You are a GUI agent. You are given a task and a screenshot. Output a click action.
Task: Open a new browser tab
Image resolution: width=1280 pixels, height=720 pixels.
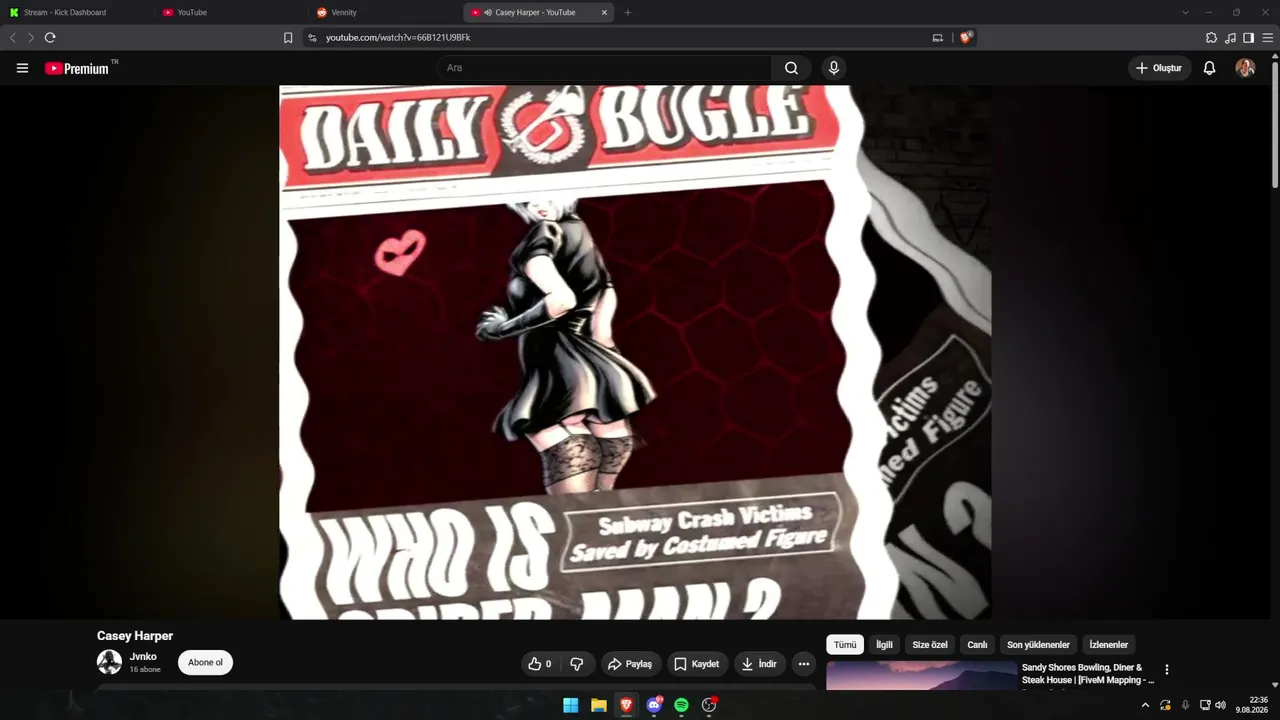628,13
